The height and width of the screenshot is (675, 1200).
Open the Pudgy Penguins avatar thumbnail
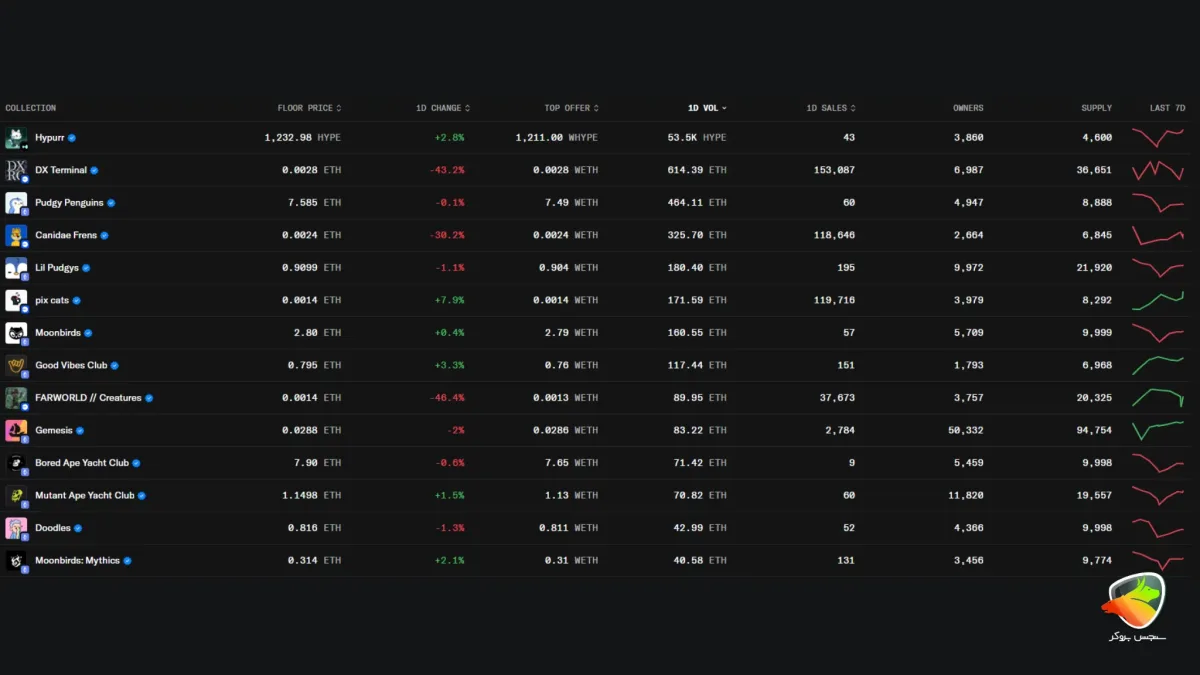[16, 203]
